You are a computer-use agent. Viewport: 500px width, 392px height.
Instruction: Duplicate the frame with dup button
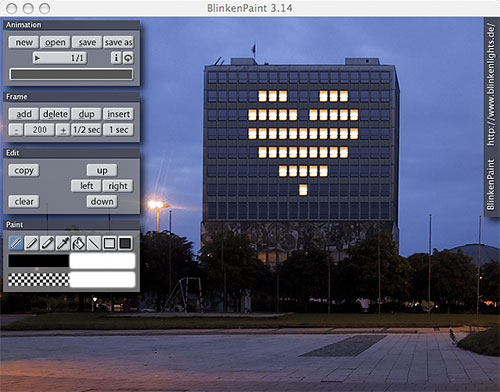tap(86, 114)
